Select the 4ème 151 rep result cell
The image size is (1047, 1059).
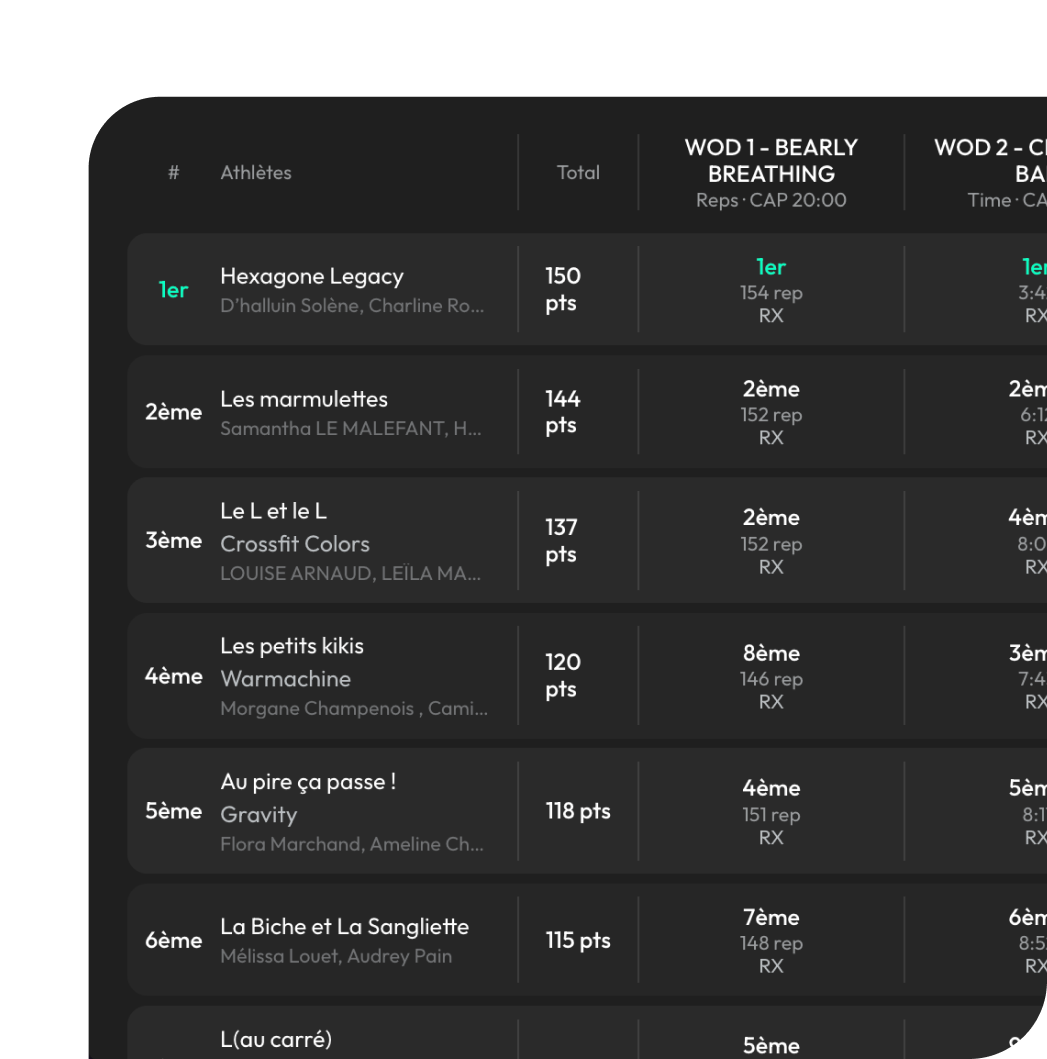point(771,812)
